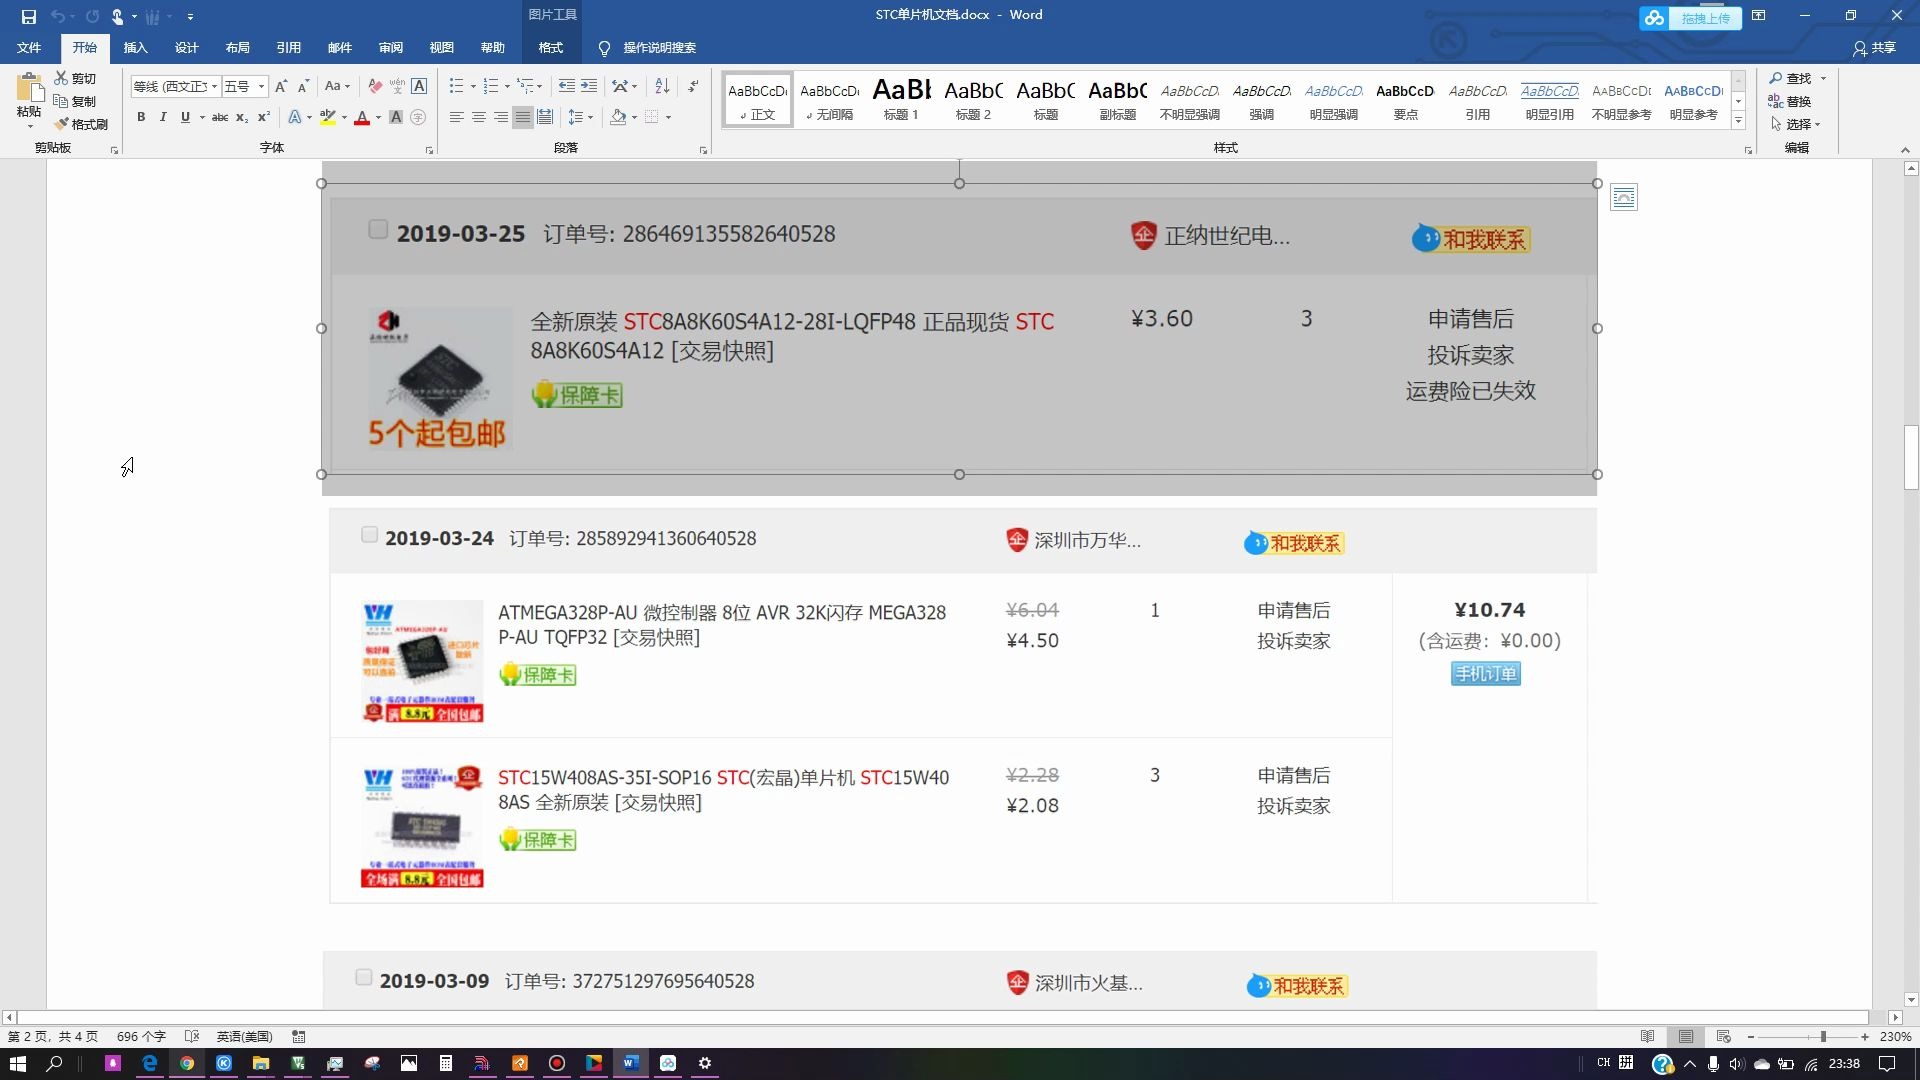Increase font size with grow font icon
The image size is (1920, 1080).
[x=281, y=86]
